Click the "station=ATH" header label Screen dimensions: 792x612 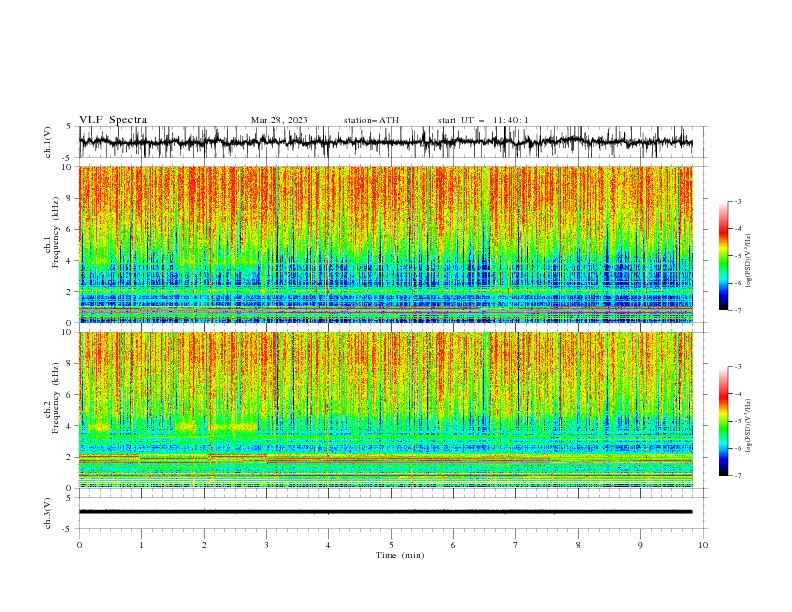pos(371,120)
